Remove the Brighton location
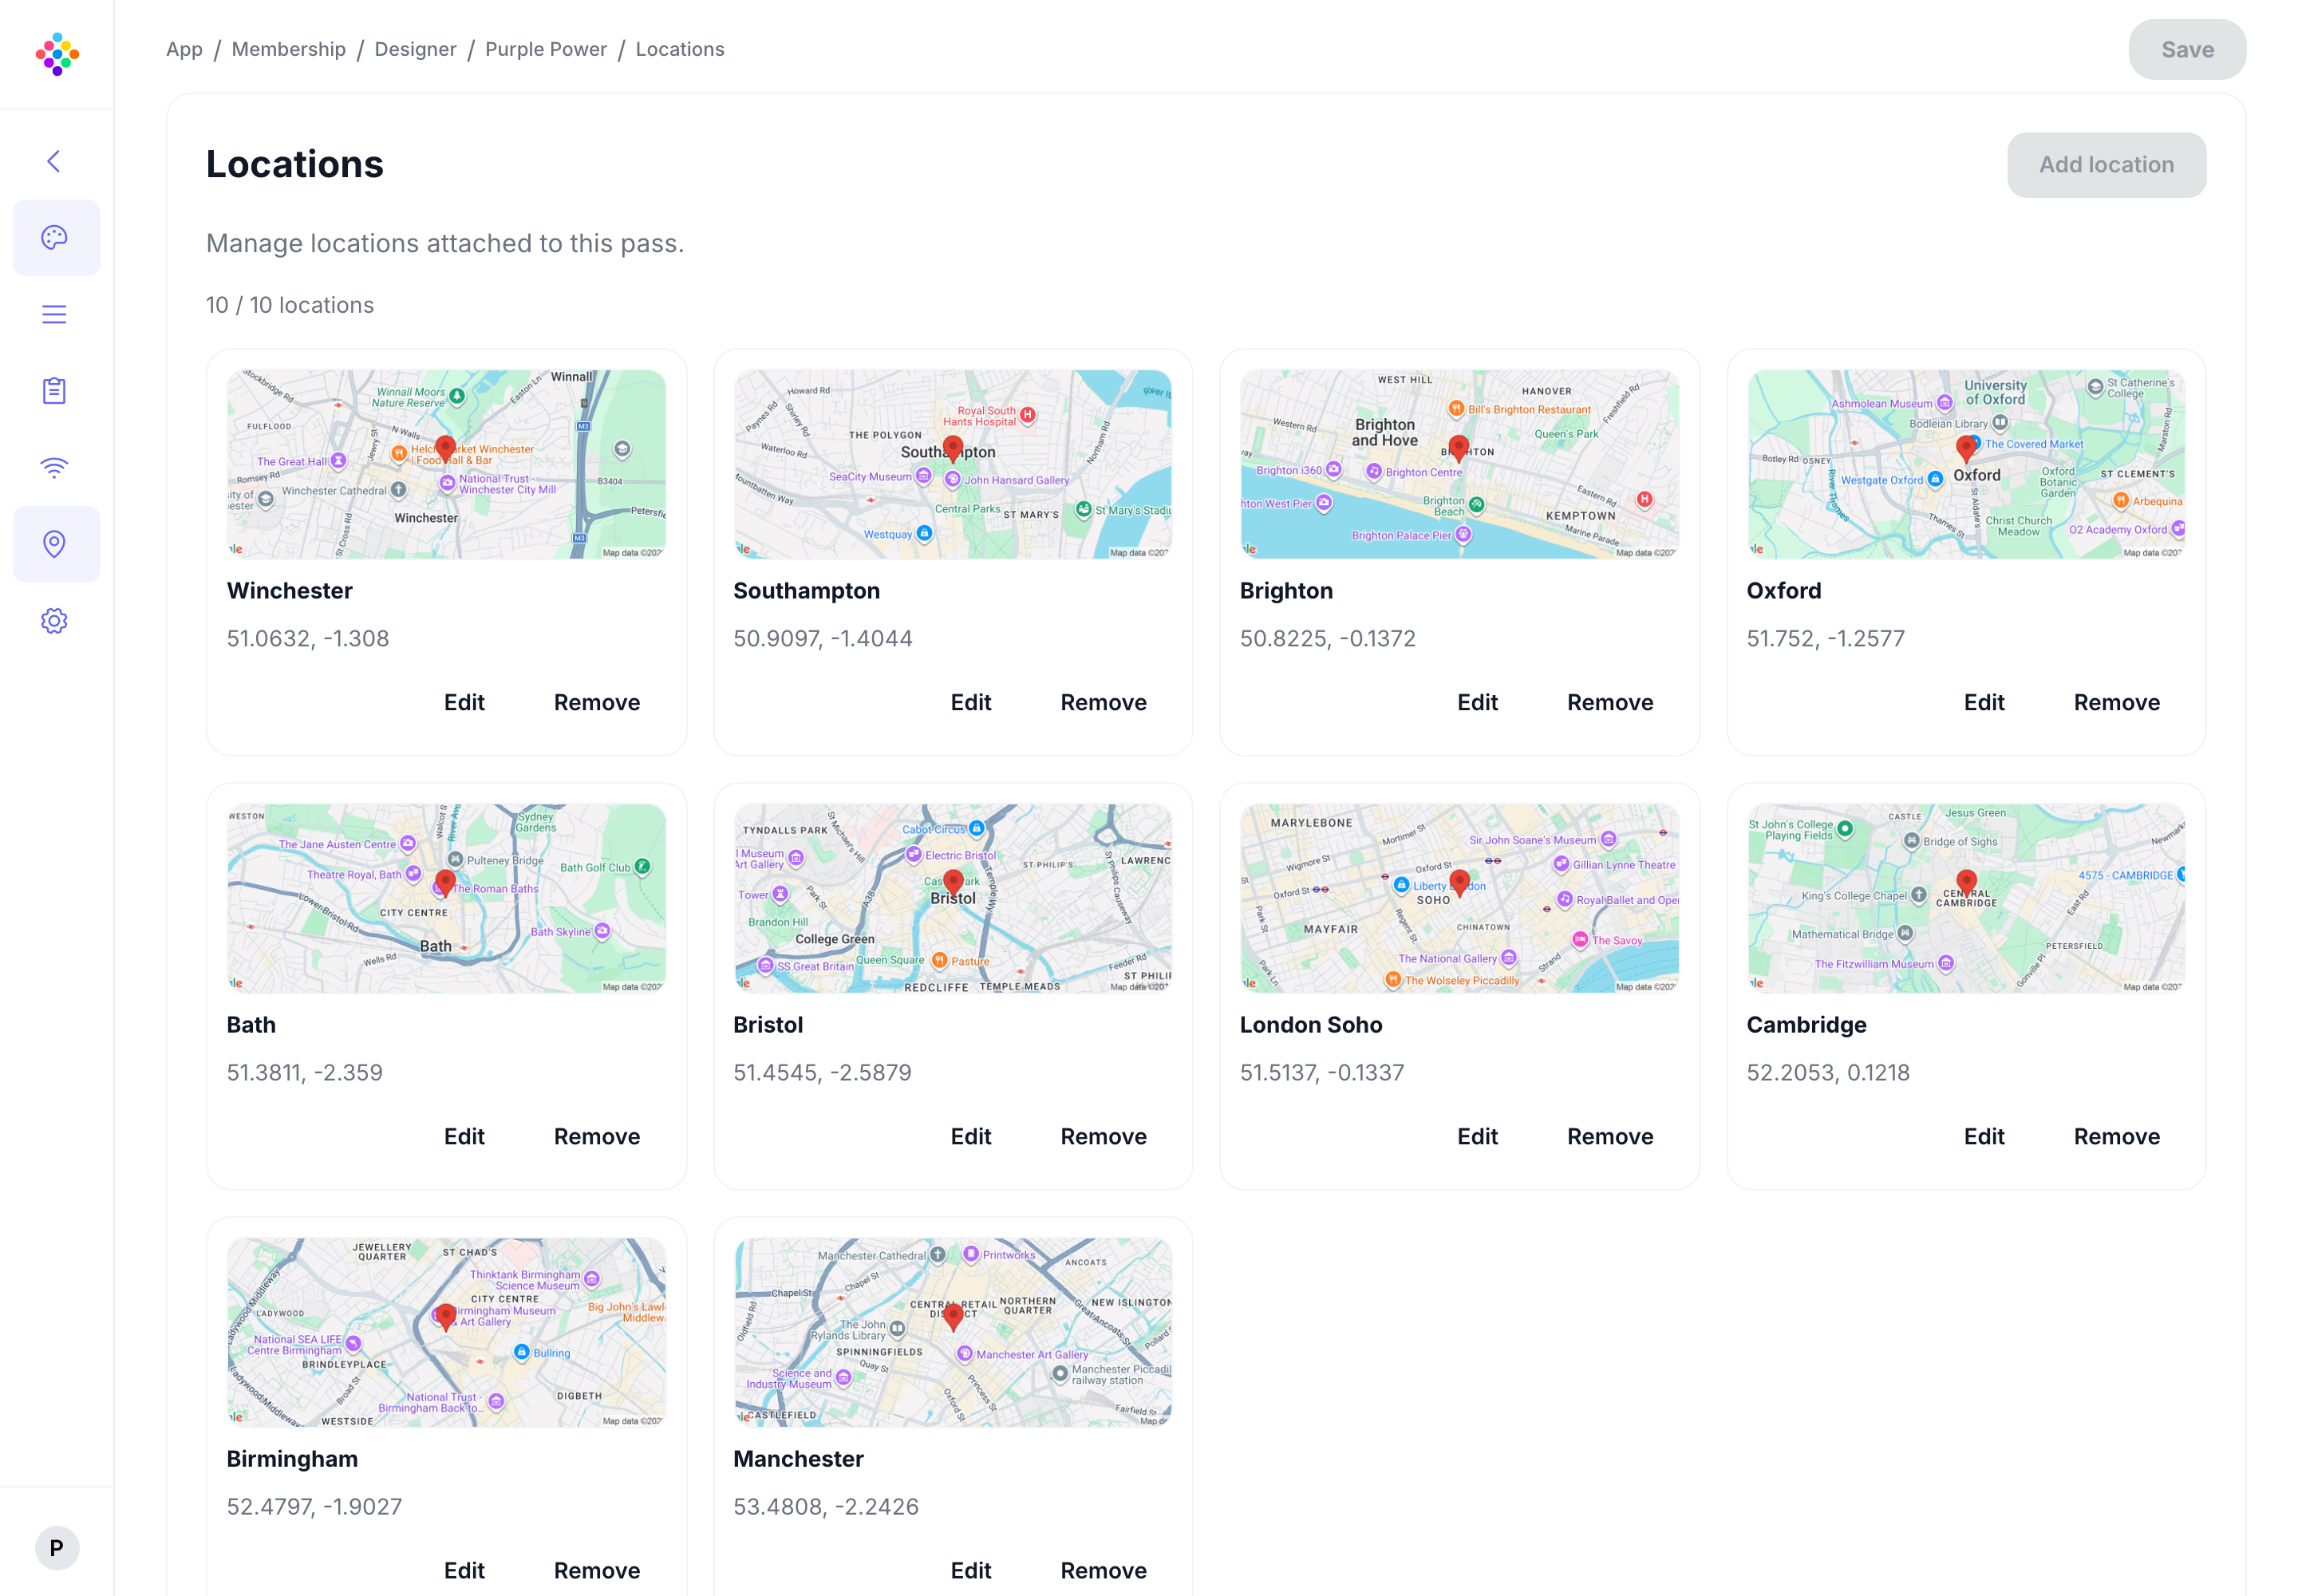Viewport: 2298px width, 1596px height. pos(1610,702)
